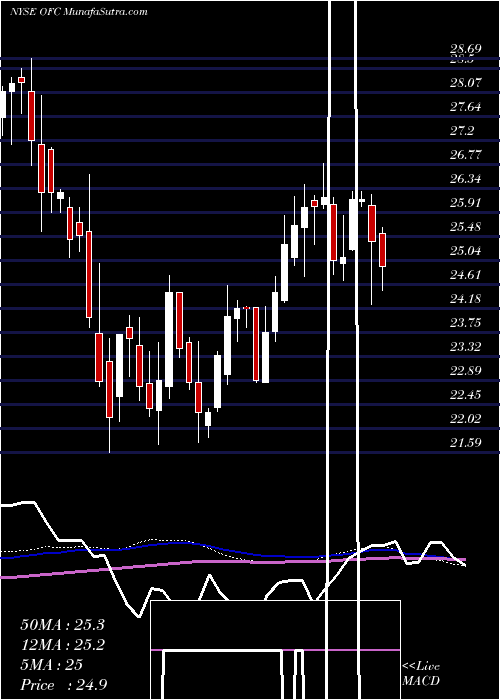500x700 pixels.
Task: Click the 22.02 price level label
Action: coord(466,418)
